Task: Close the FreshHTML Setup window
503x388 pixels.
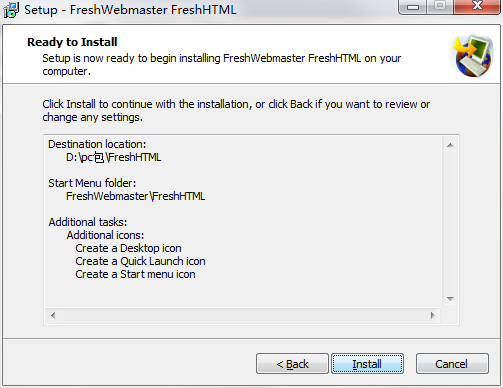Action: click(477, 6)
